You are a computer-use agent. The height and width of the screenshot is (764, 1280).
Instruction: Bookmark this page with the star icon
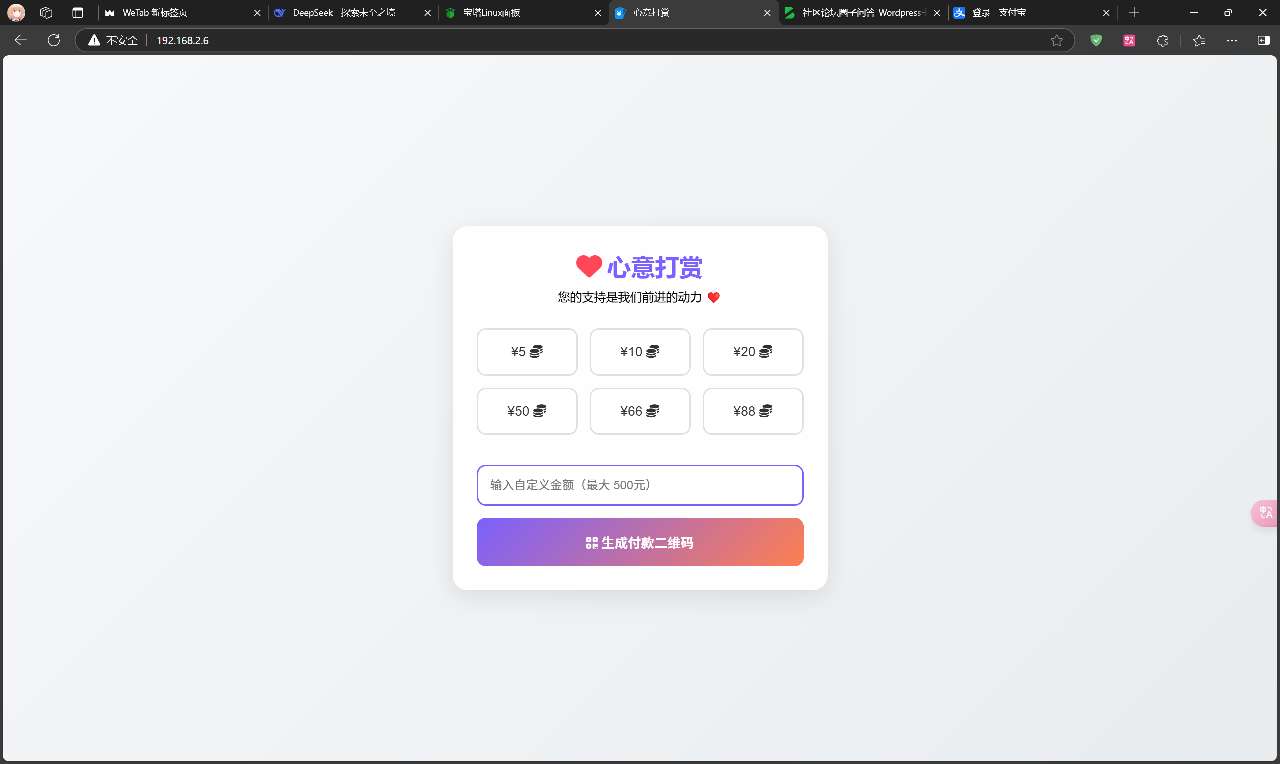1057,40
